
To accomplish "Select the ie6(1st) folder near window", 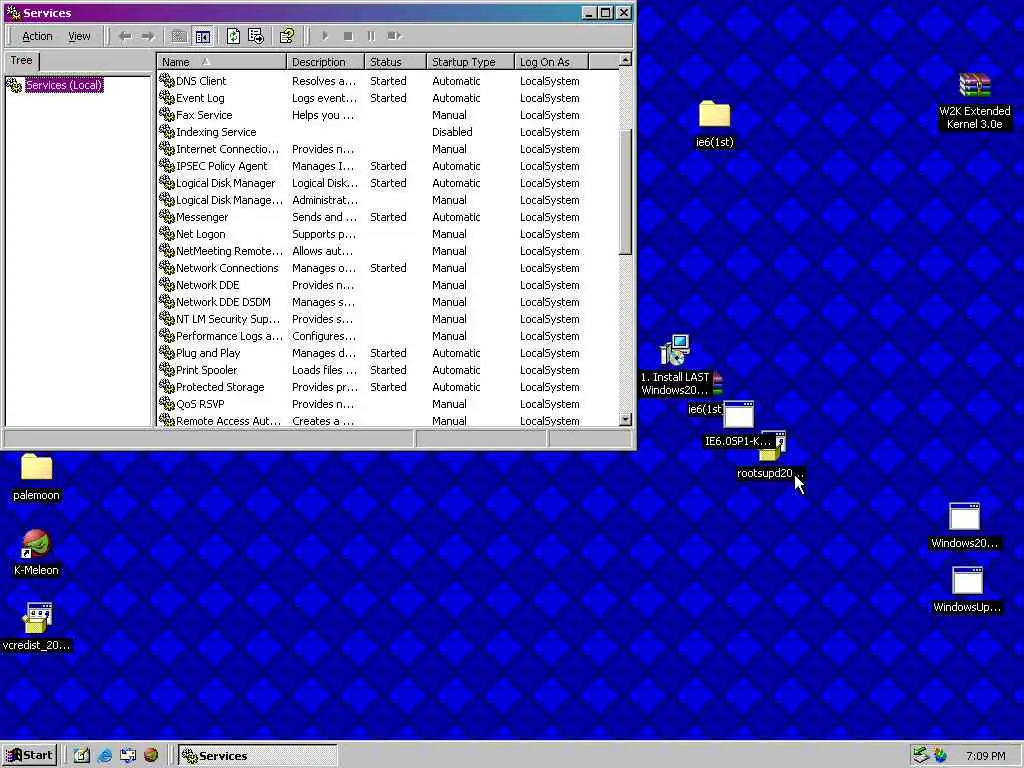I will [x=714, y=124].
